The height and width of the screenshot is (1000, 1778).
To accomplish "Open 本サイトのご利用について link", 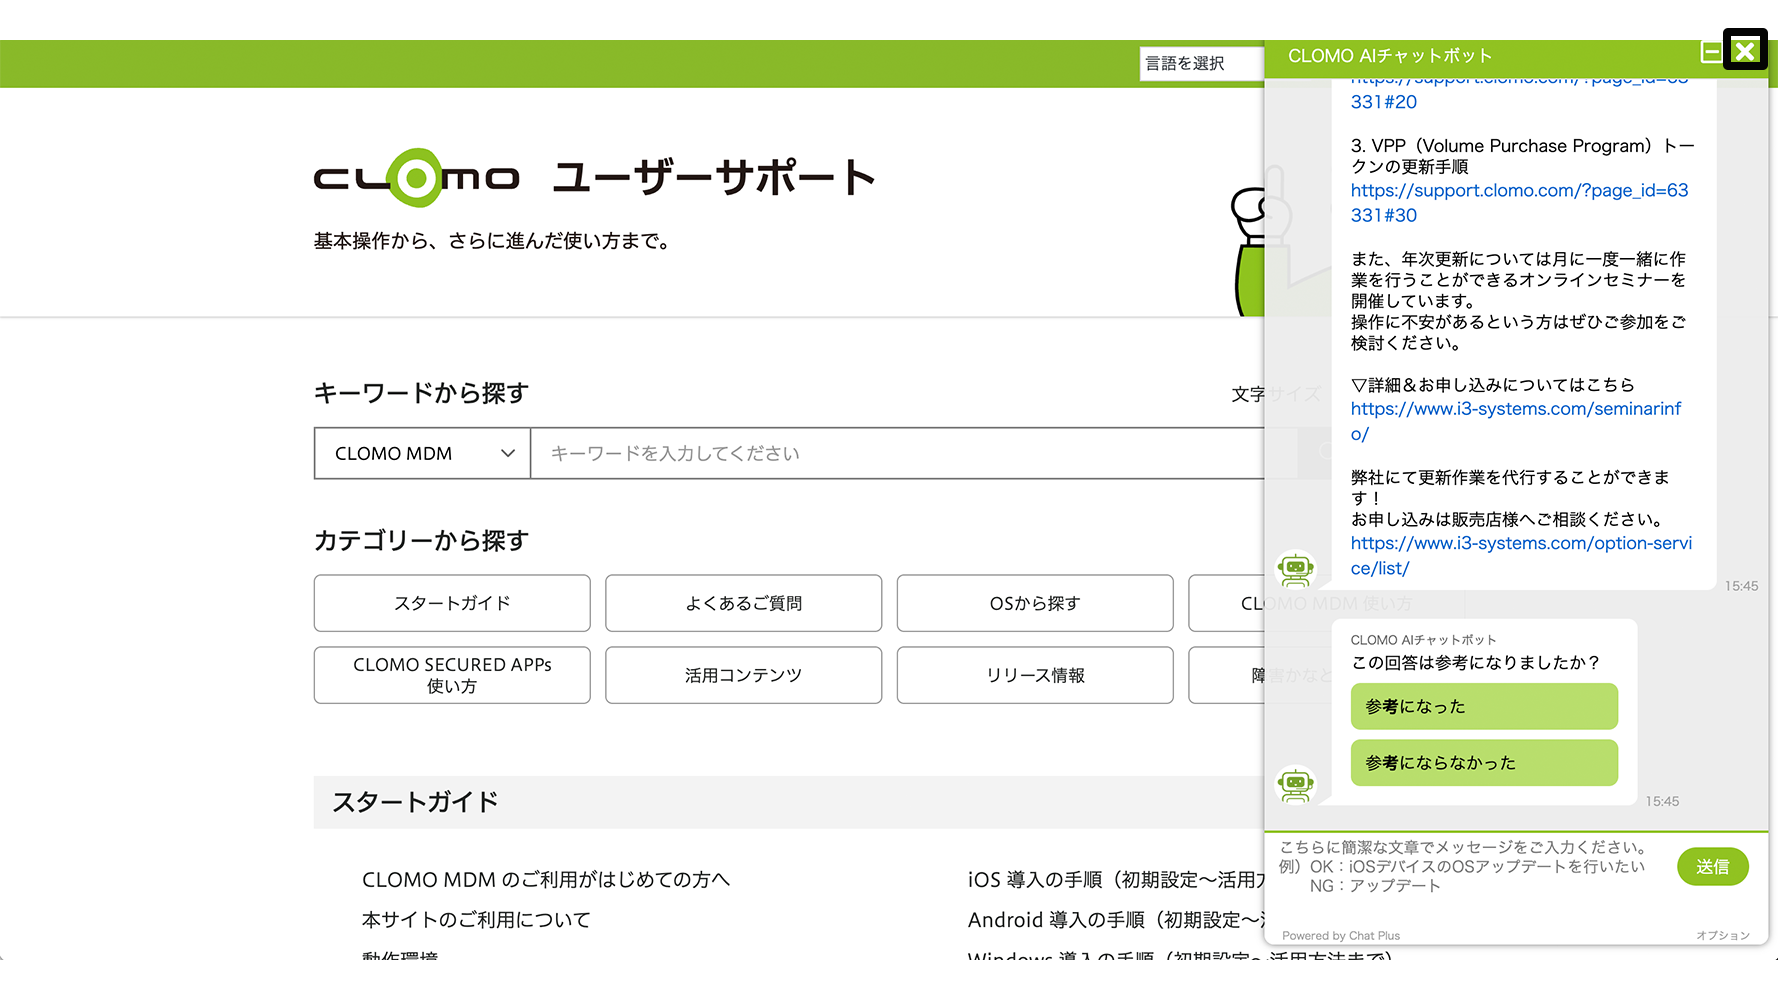I will tap(476, 919).
